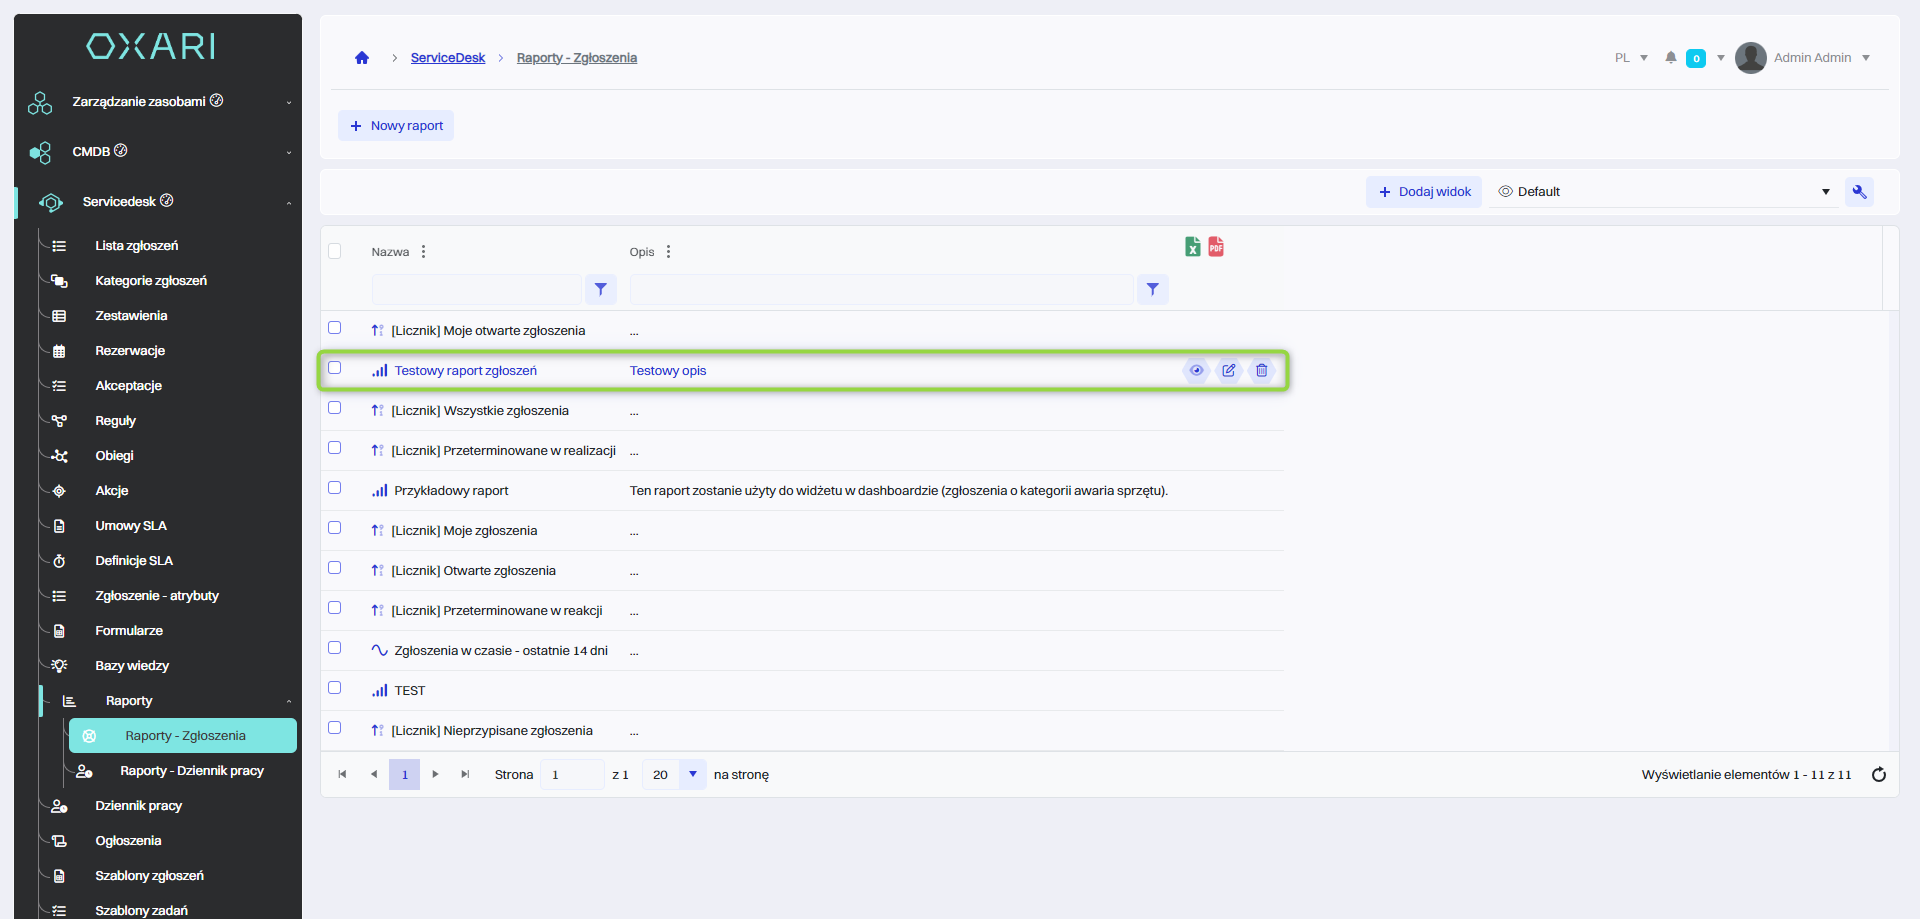Preview Testowy raport zgłoszeń with eye icon
Screen dimensions: 1920x919
click(1196, 371)
